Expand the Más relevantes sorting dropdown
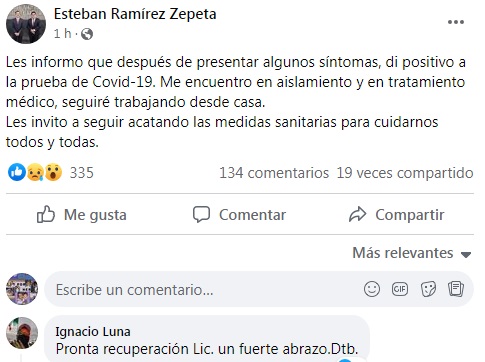This screenshot has width=485, height=362. (412, 253)
